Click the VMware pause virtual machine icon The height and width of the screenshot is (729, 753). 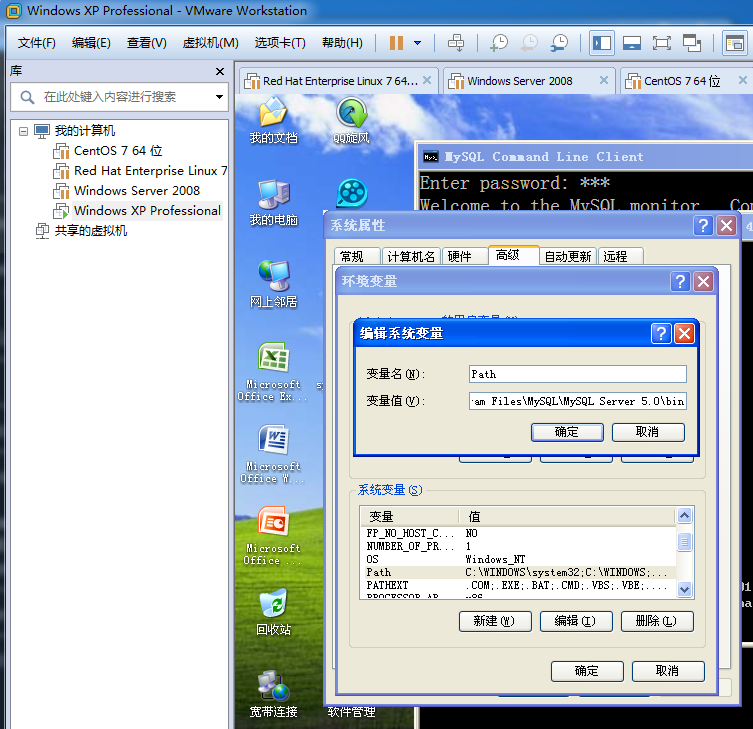click(x=396, y=43)
